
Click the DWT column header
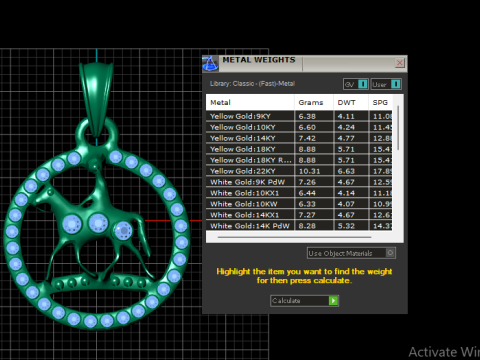click(x=351, y=102)
